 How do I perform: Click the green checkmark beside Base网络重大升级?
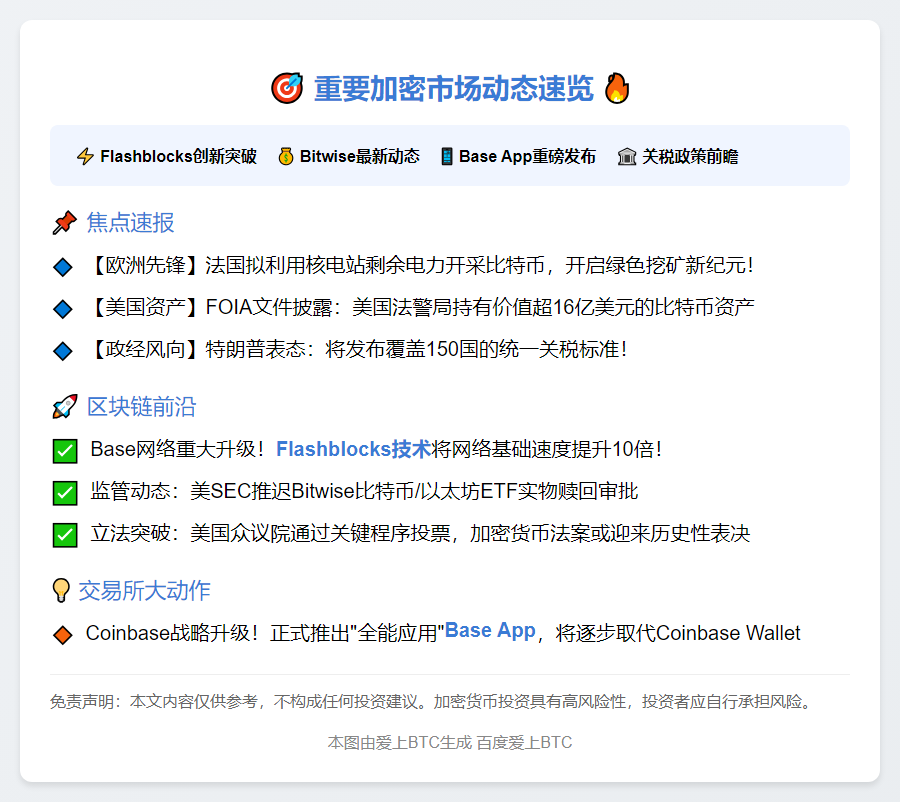pyautogui.click(x=64, y=451)
